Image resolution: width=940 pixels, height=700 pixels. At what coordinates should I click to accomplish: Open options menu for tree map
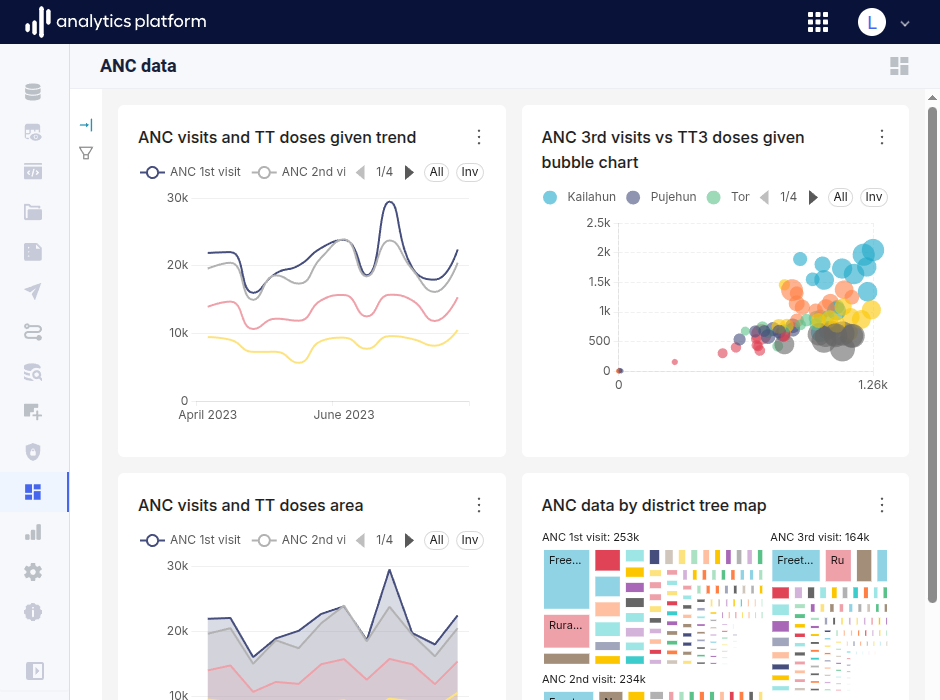tap(881, 505)
